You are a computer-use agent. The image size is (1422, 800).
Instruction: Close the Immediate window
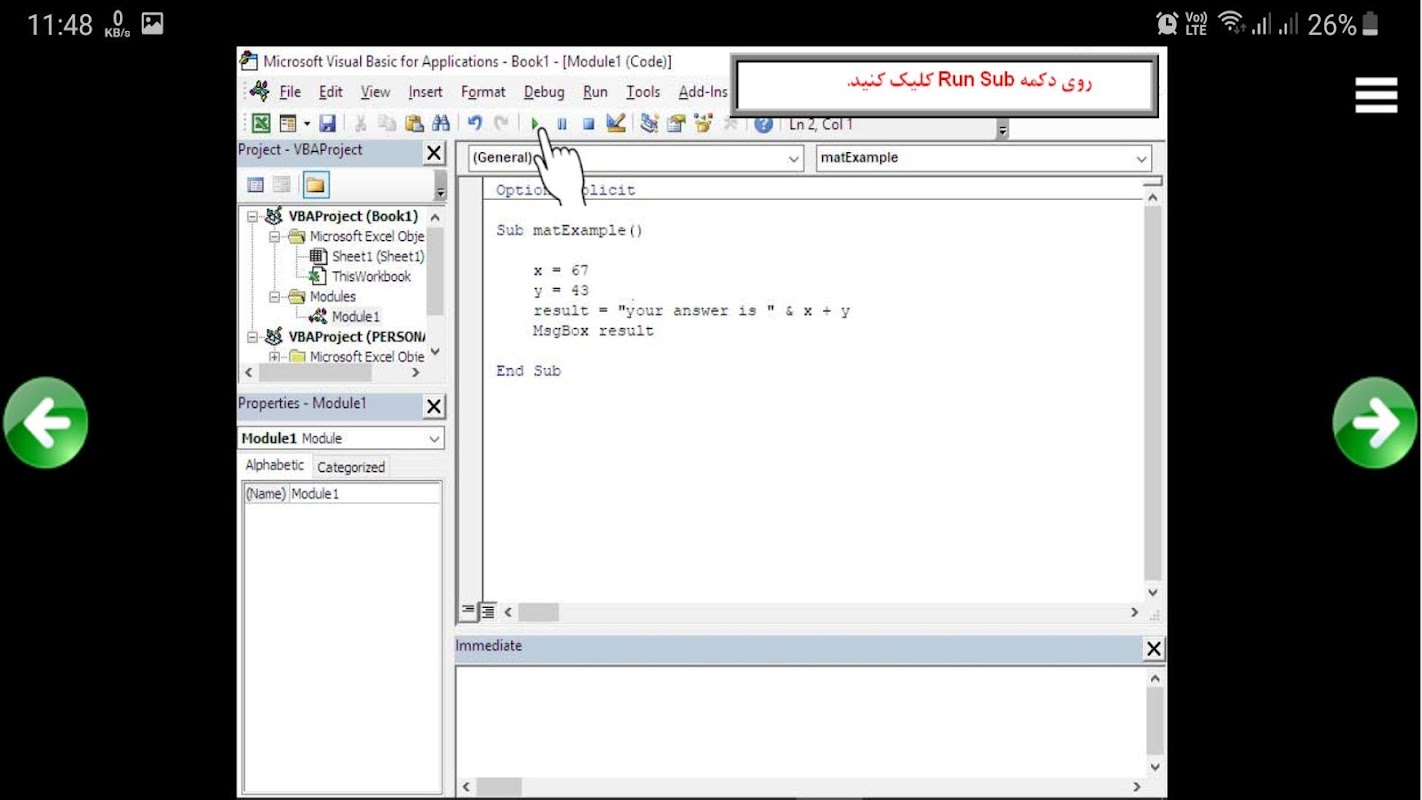click(1154, 649)
